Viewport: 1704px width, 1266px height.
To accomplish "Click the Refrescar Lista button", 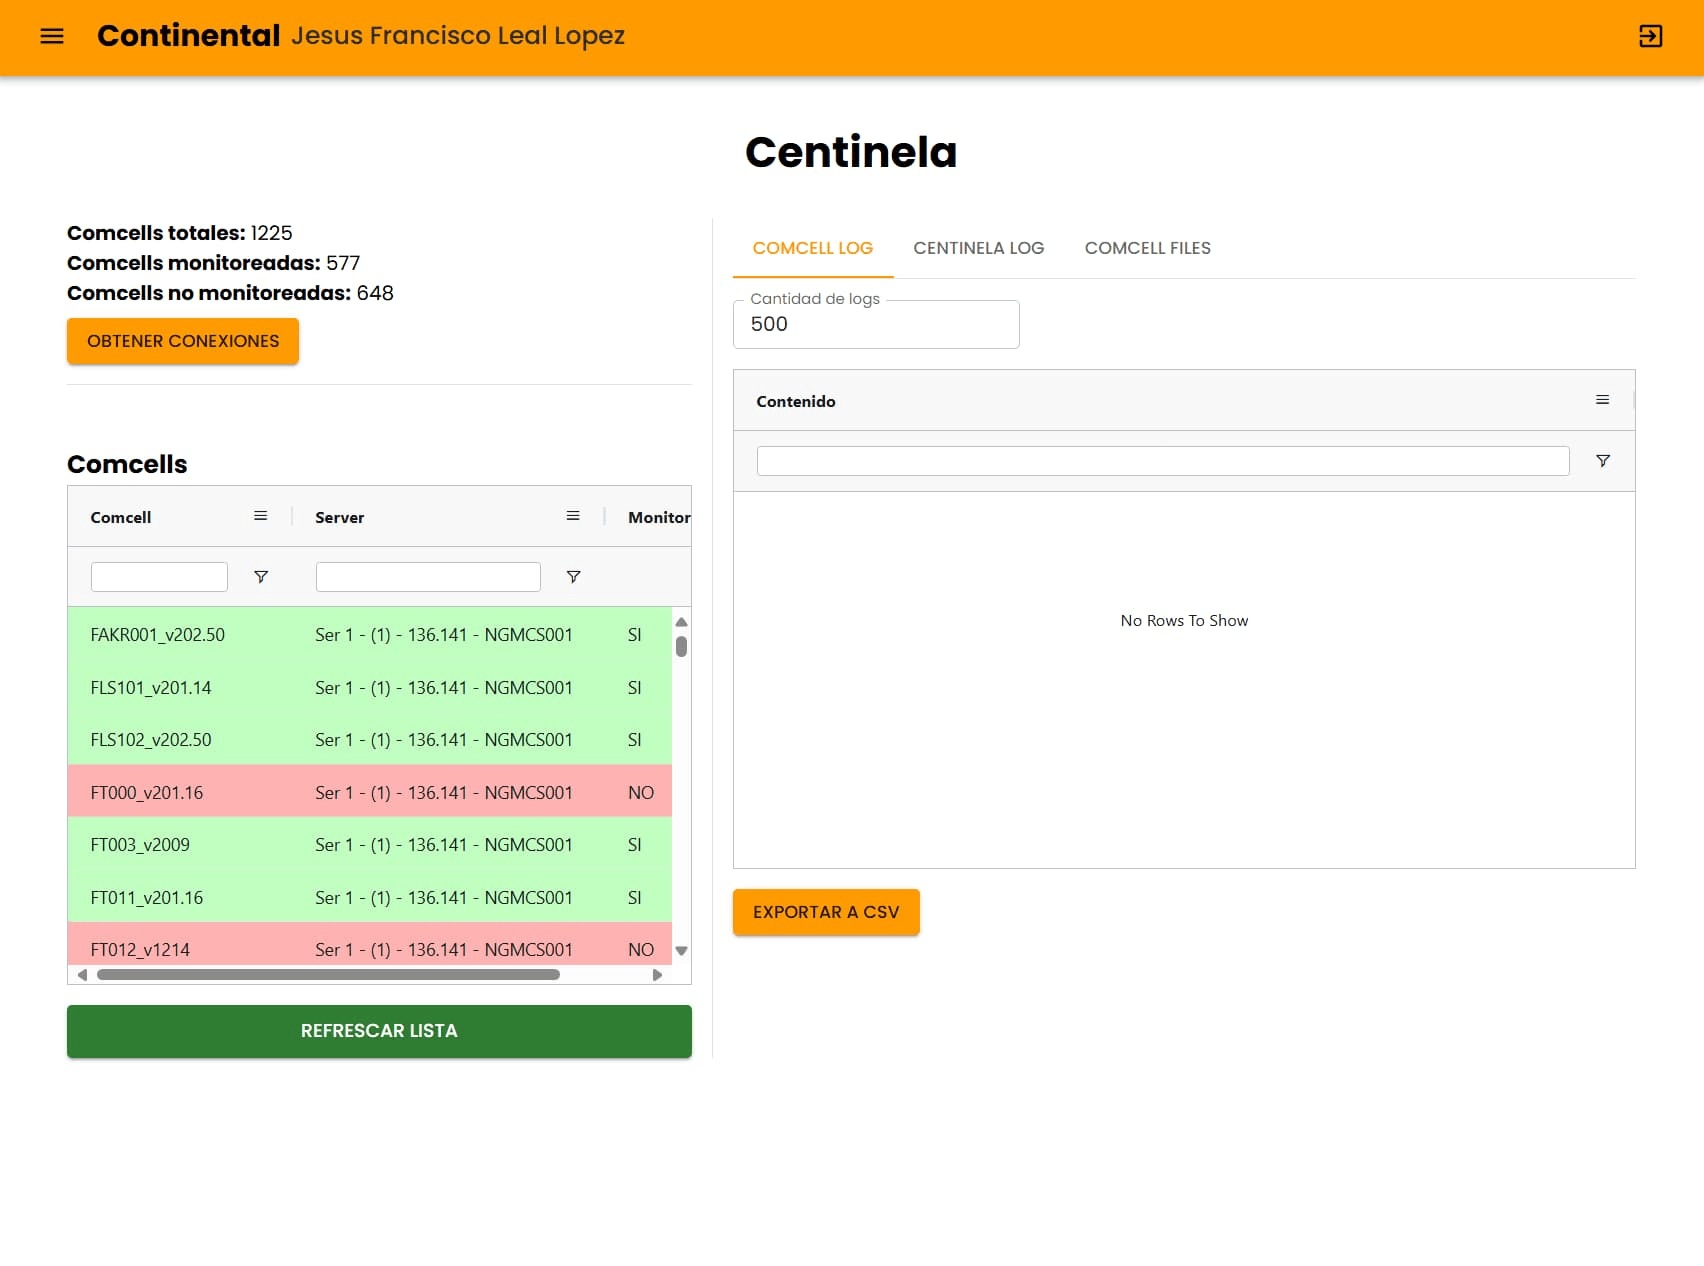I will (x=379, y=1031).
